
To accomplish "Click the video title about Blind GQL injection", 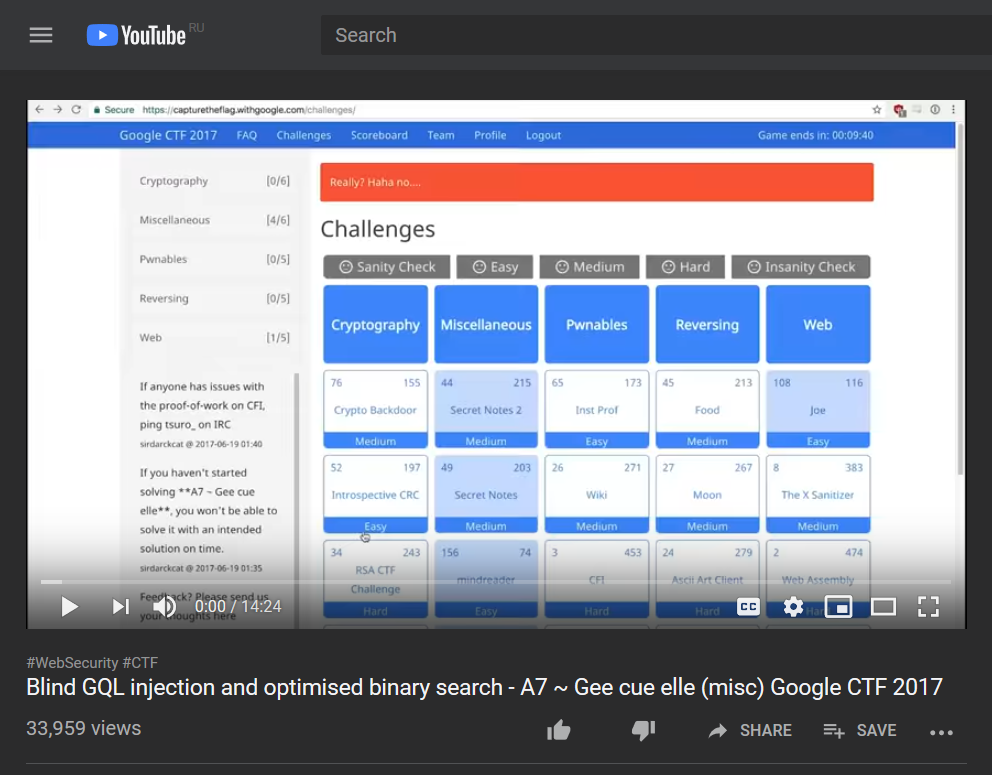I will pyautogui.click(x=485, y=687).
